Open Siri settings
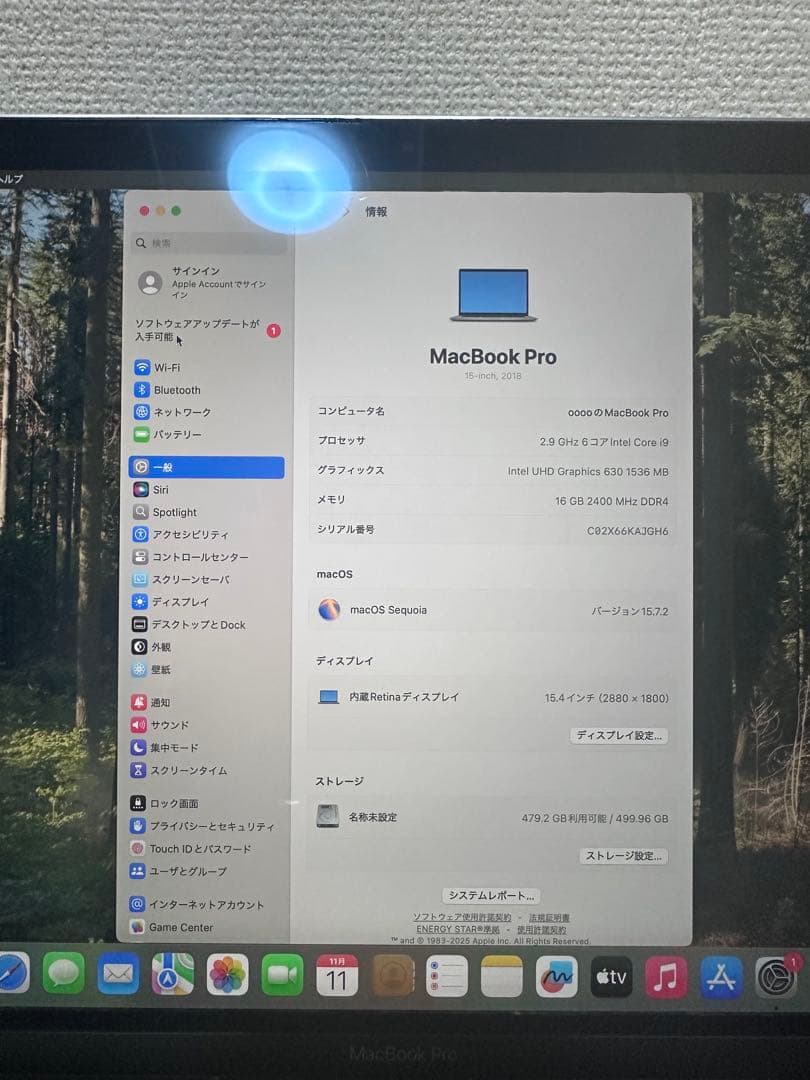 [151, 490]
